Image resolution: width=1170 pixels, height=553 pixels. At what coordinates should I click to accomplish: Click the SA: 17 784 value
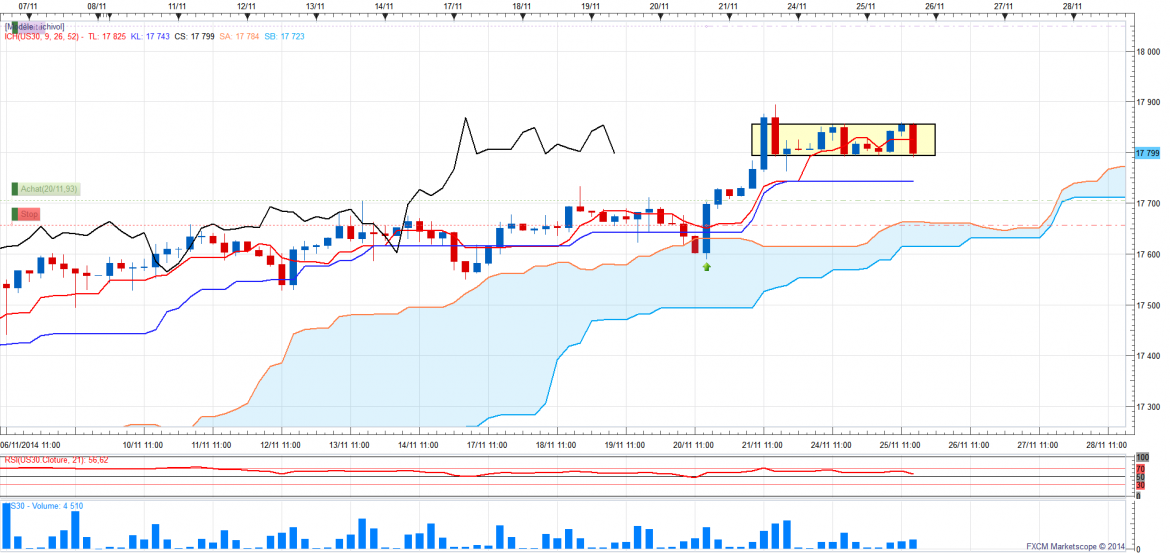point(239,36)
